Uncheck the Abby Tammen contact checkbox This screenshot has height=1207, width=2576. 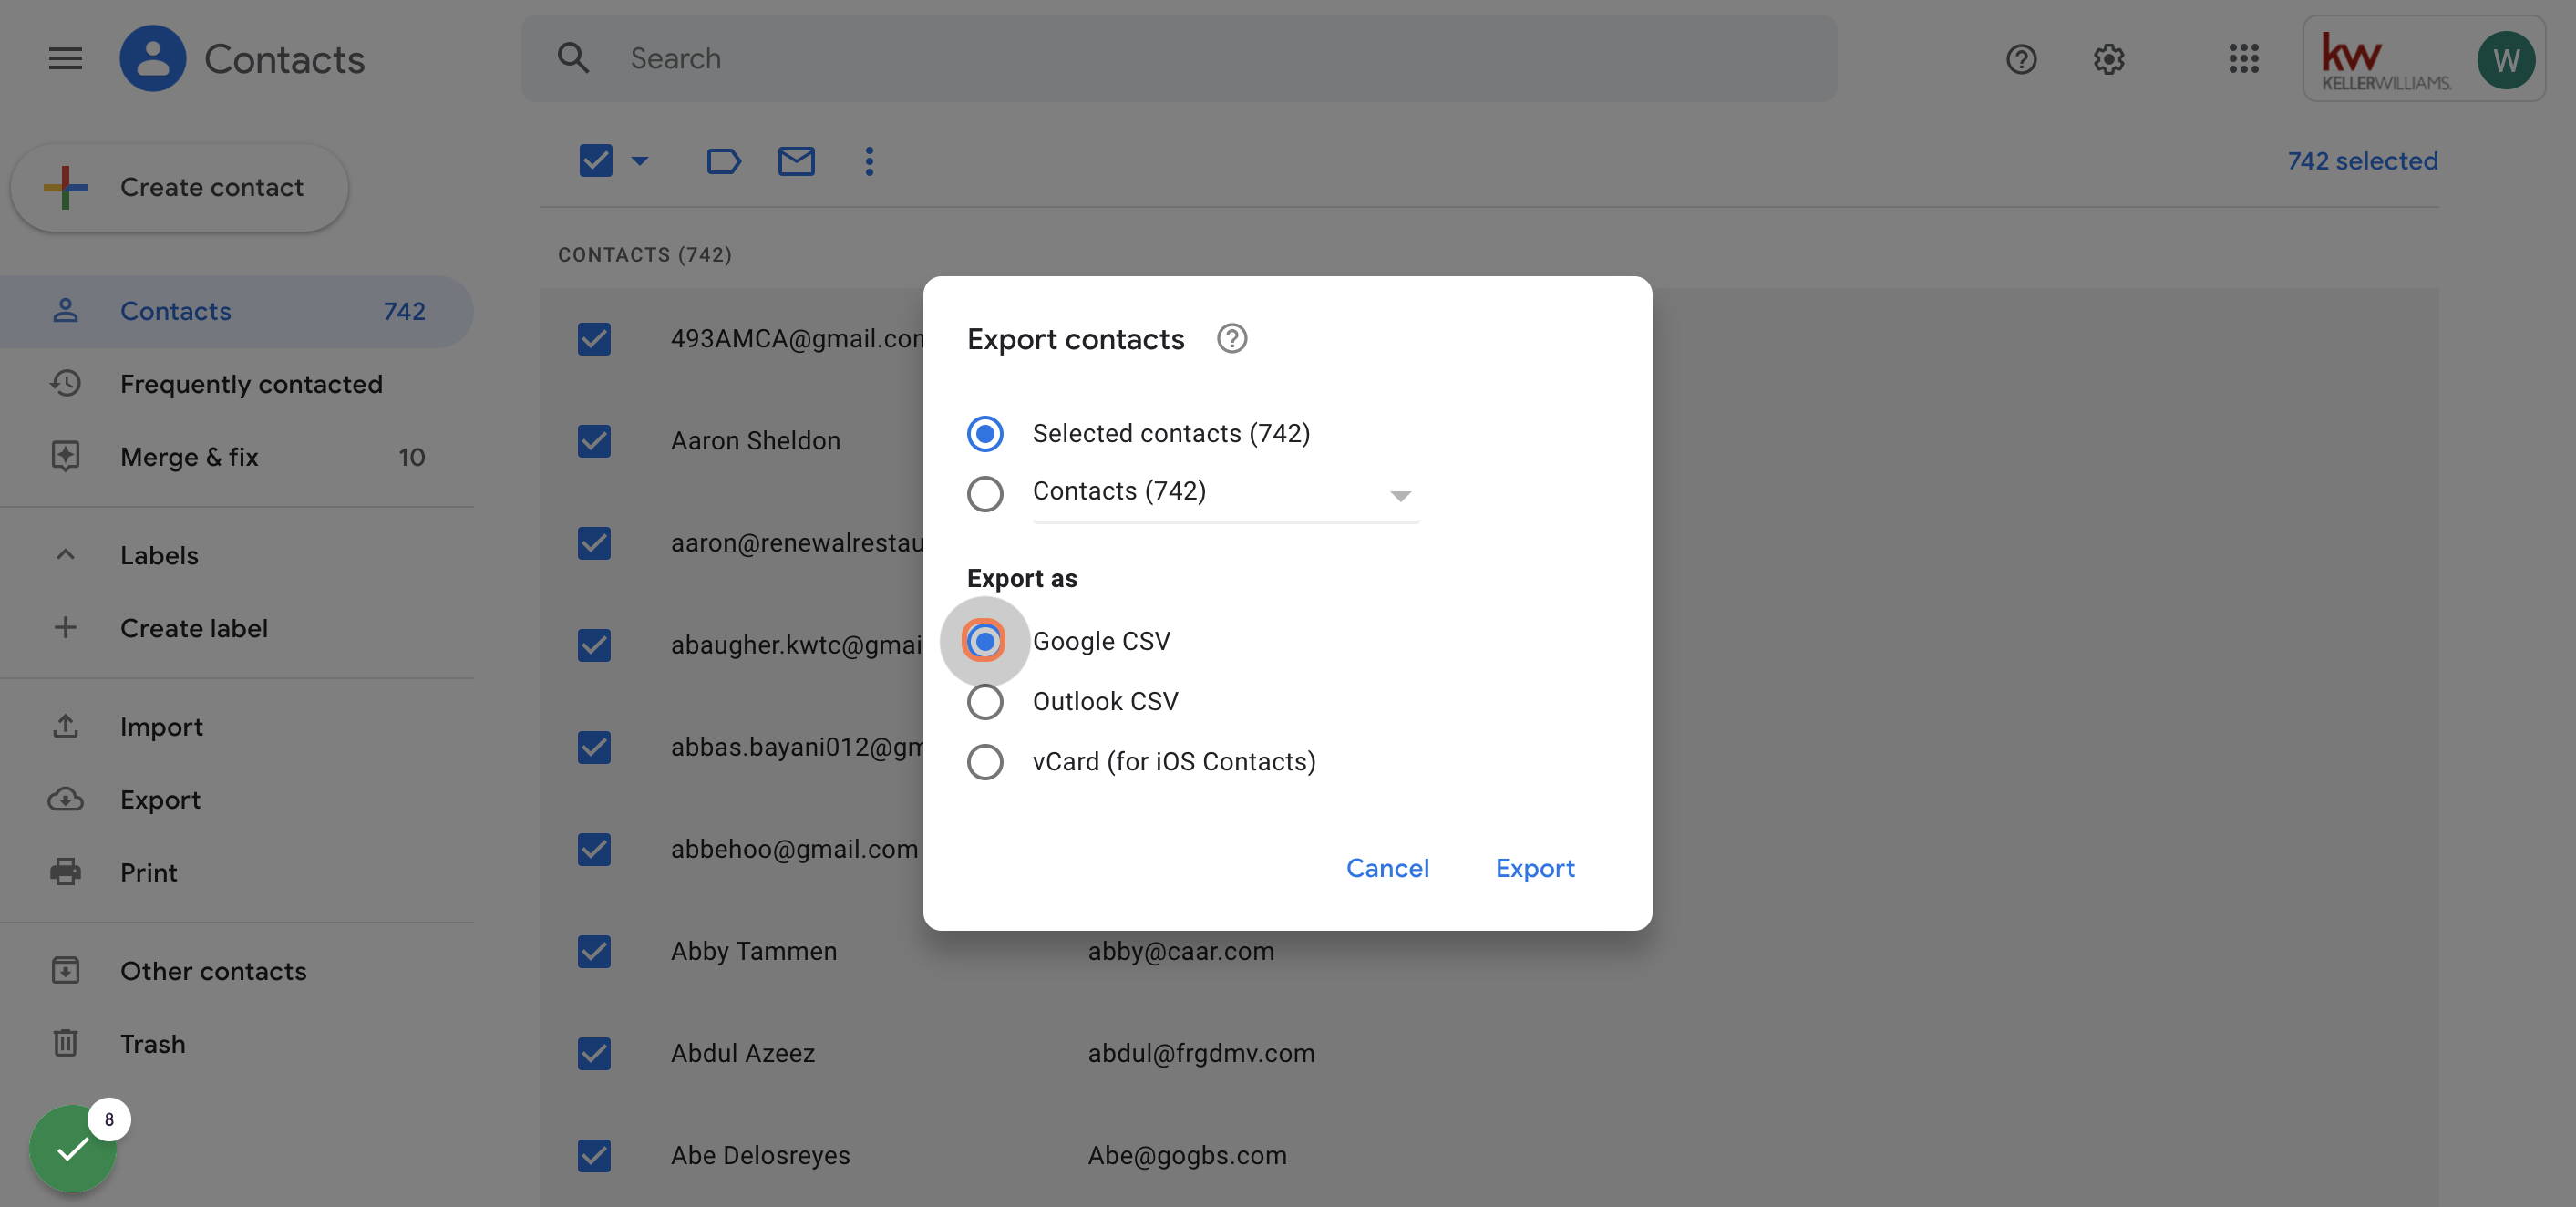(594, 951)
